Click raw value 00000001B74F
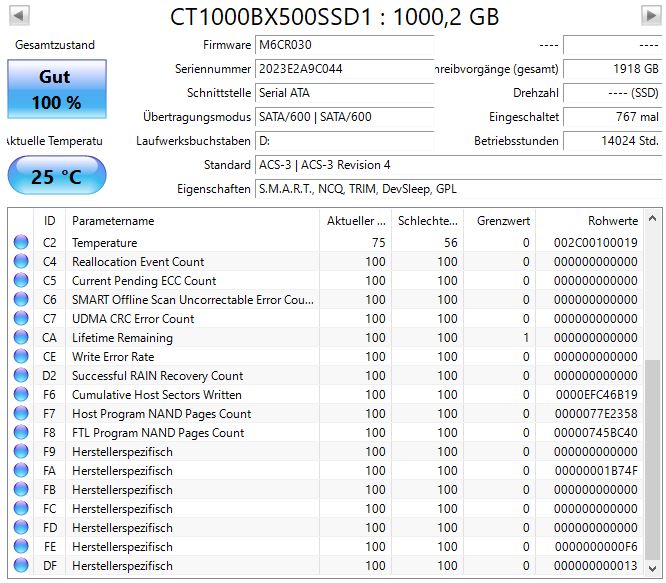 click(x=596, y=471)
